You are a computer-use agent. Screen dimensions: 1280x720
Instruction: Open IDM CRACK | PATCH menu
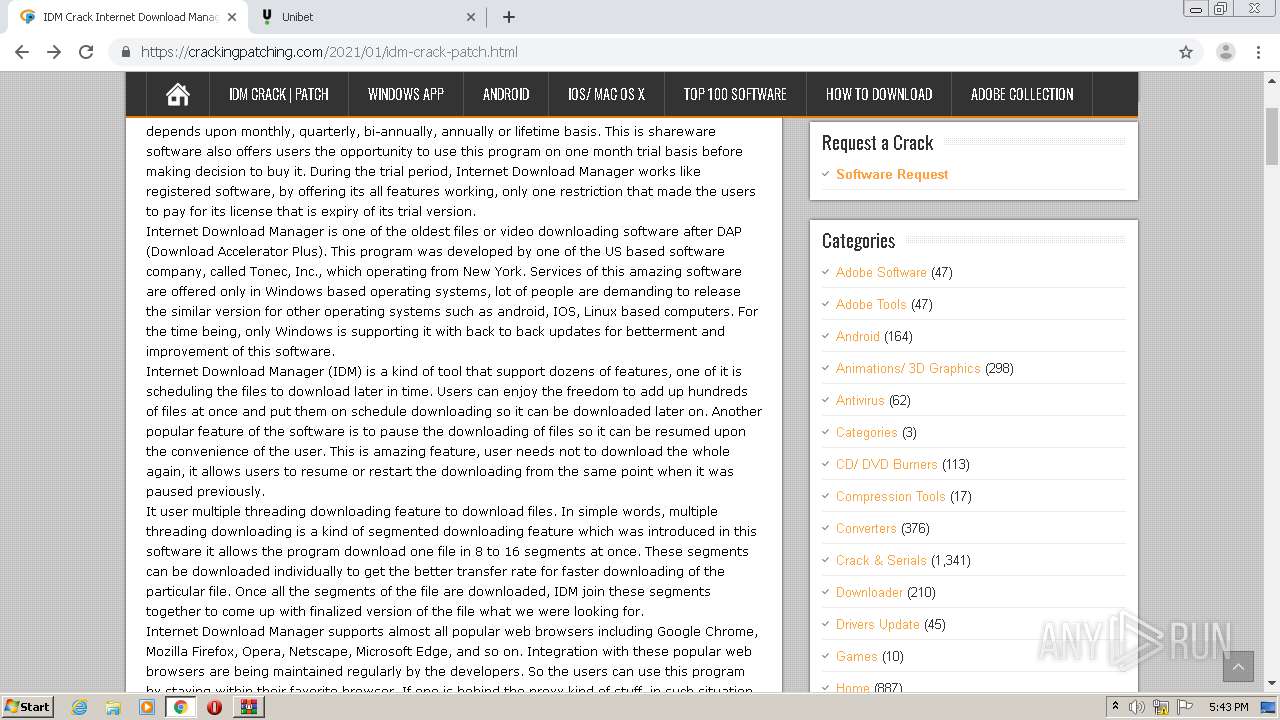pos(279,94)
